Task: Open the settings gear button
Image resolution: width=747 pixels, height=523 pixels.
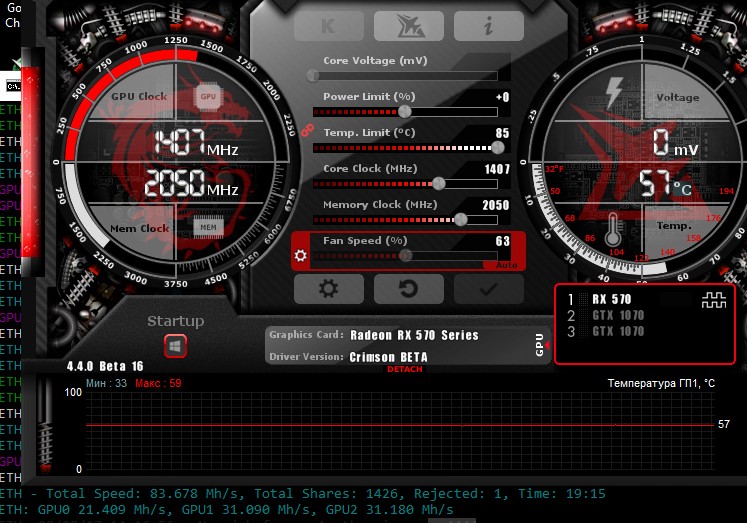Action: [x=329, y=289]
